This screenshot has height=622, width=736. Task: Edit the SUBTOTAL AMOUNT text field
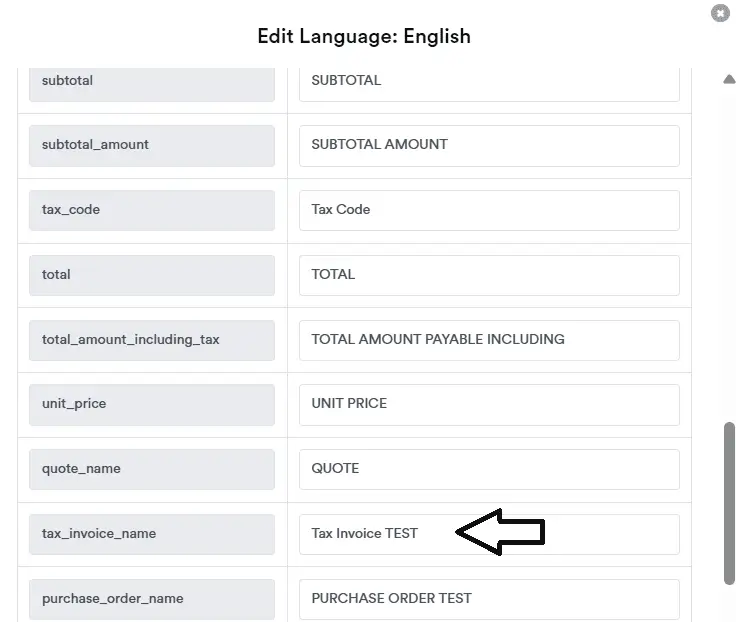coord(488,145)
